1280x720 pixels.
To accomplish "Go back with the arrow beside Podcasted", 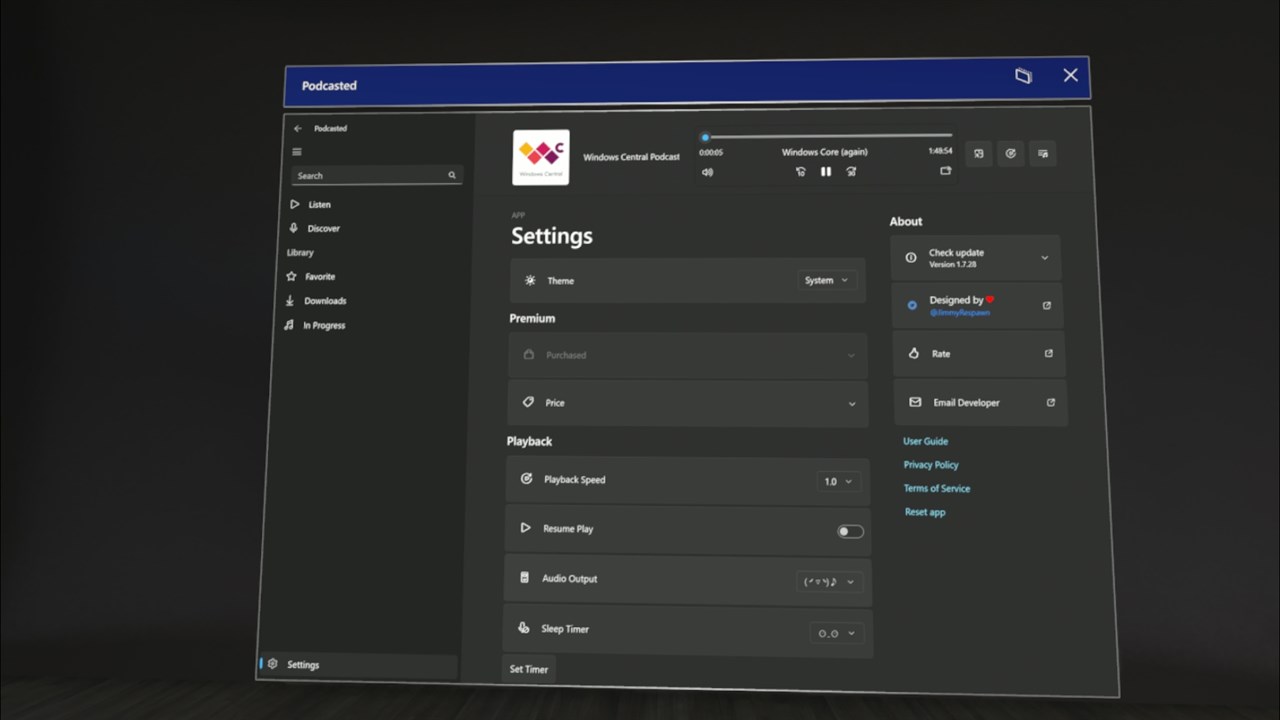I will (297, 128).
